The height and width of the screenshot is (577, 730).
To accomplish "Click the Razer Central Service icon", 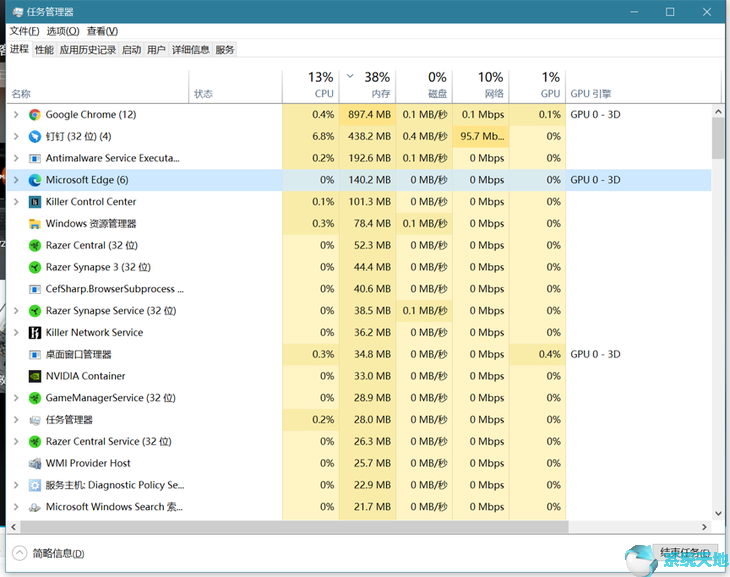I will (x=34, y=442).
